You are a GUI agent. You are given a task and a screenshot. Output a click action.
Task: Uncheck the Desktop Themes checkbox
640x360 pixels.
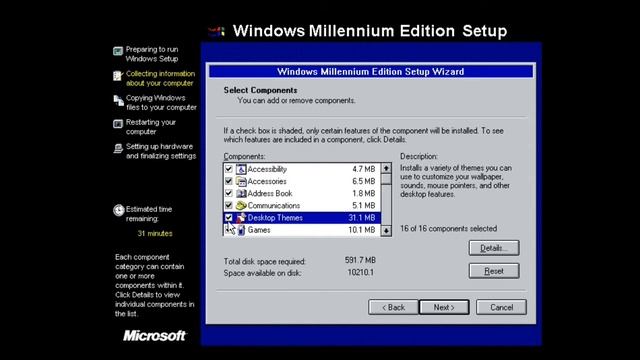click(x=229, y=218)
